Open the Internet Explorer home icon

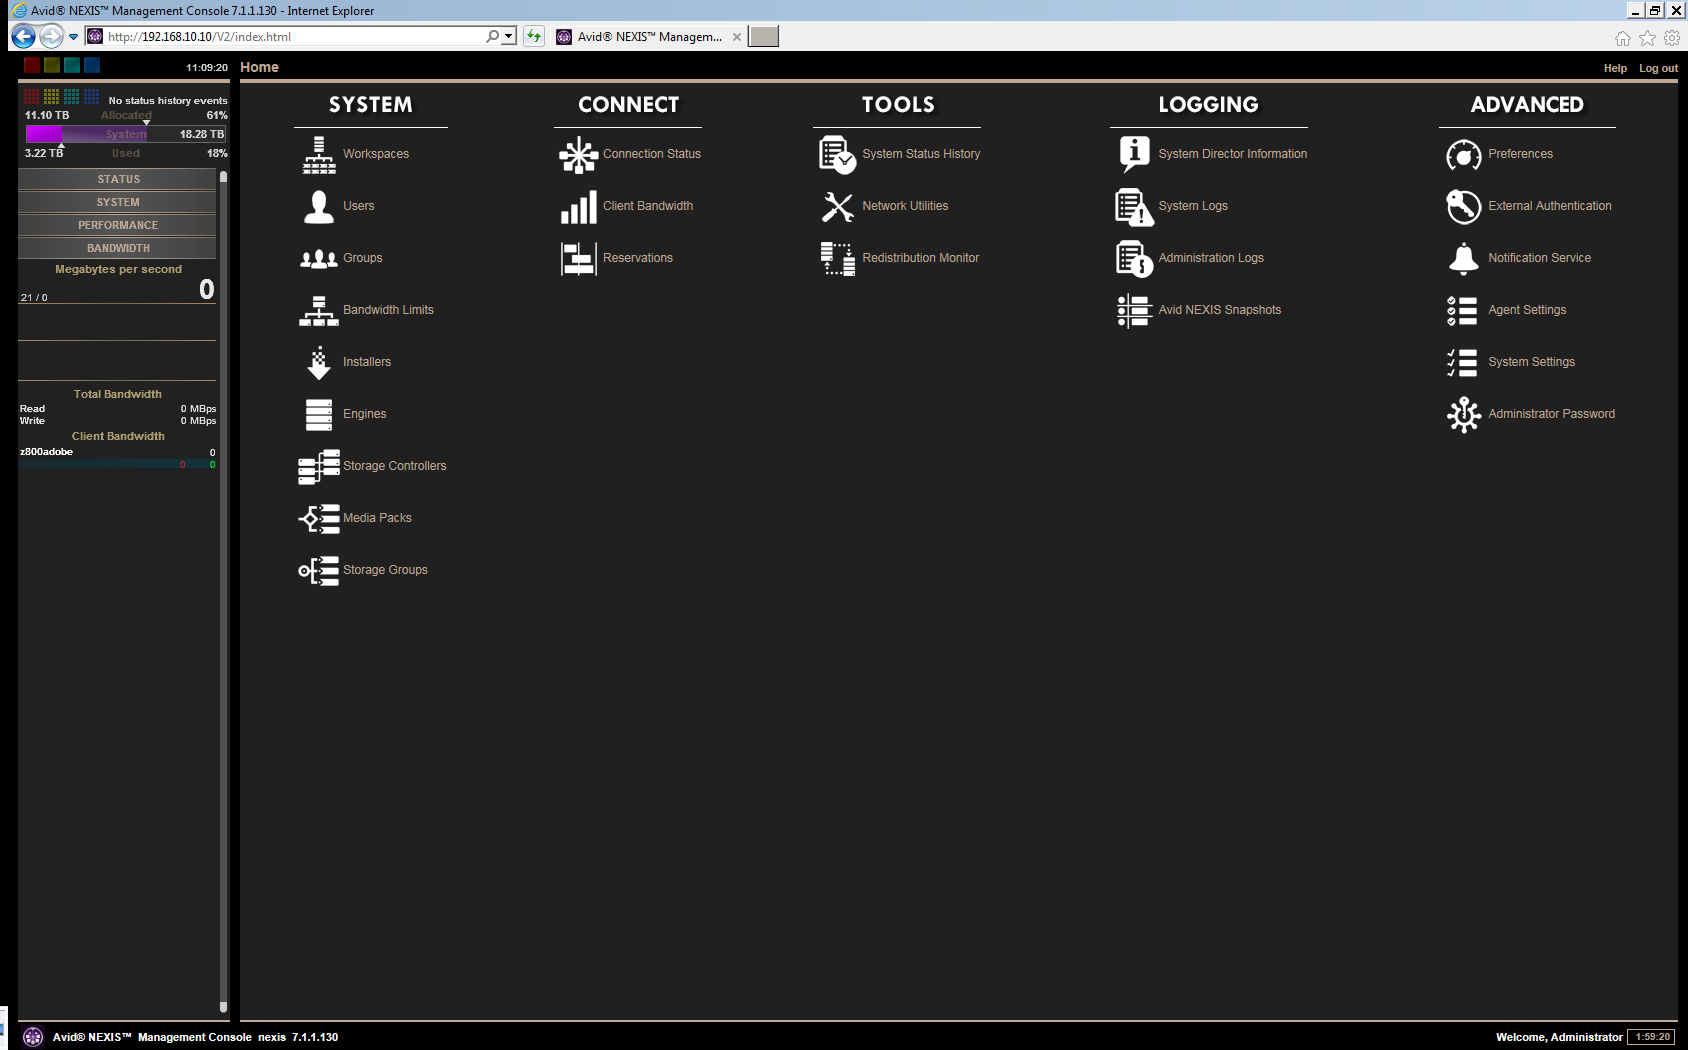pyautogui.click(x=1623, y=38)
